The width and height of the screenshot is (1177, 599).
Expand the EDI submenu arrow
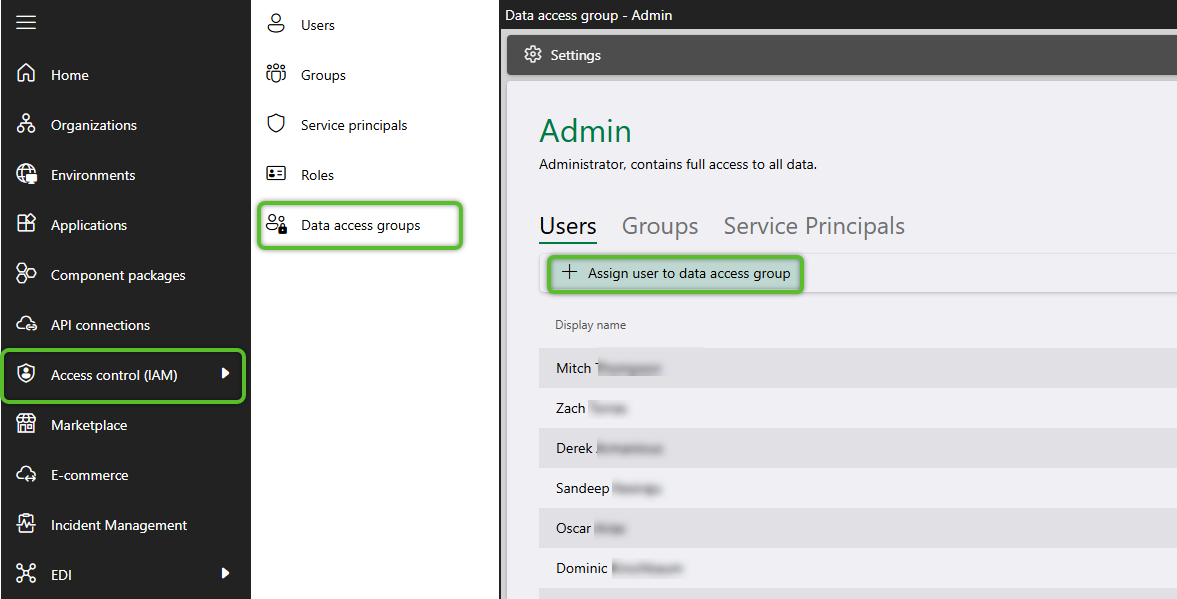(225, 574)
